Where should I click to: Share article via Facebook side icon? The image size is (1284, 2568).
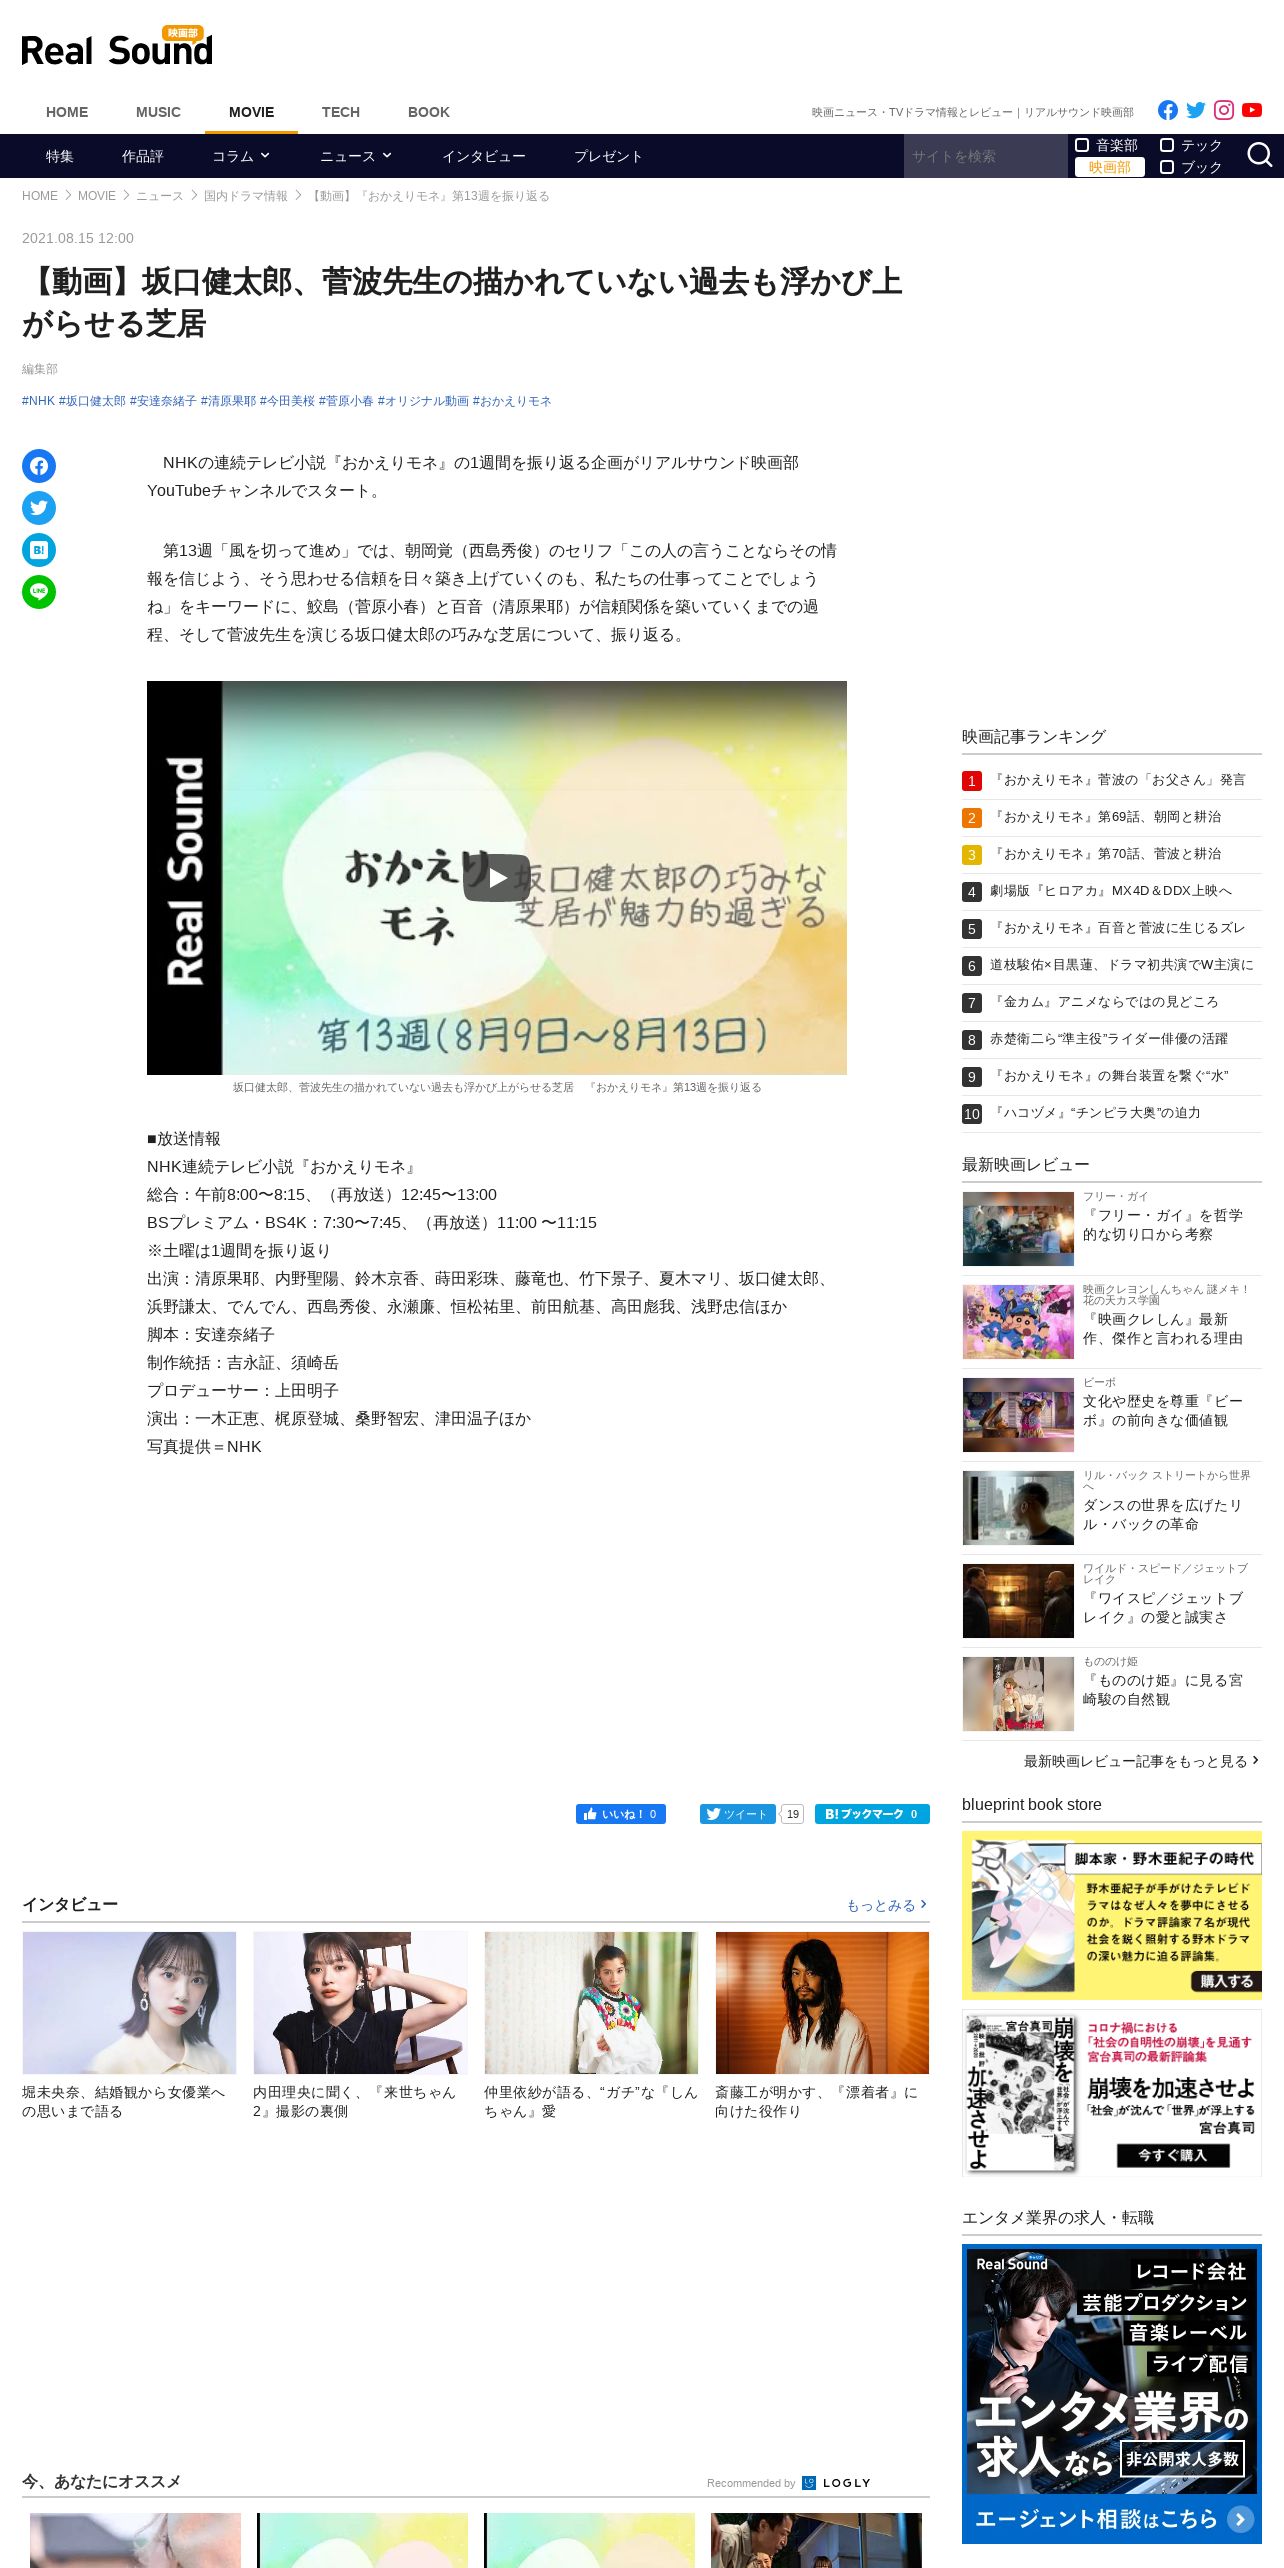[39, 466]
